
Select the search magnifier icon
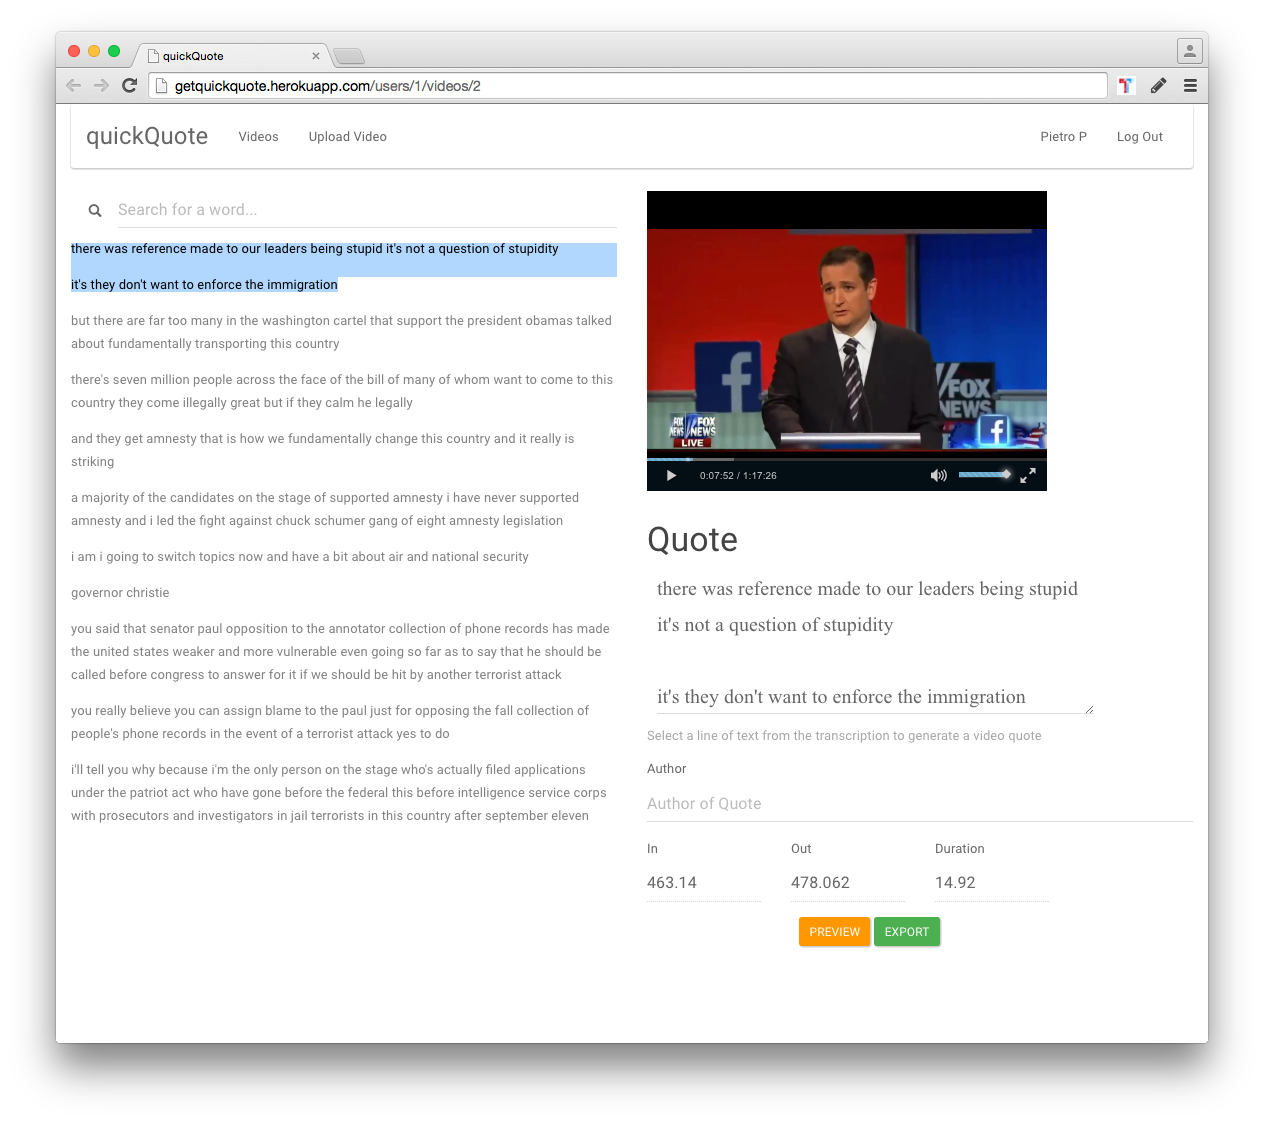click(x=94, y=210)
